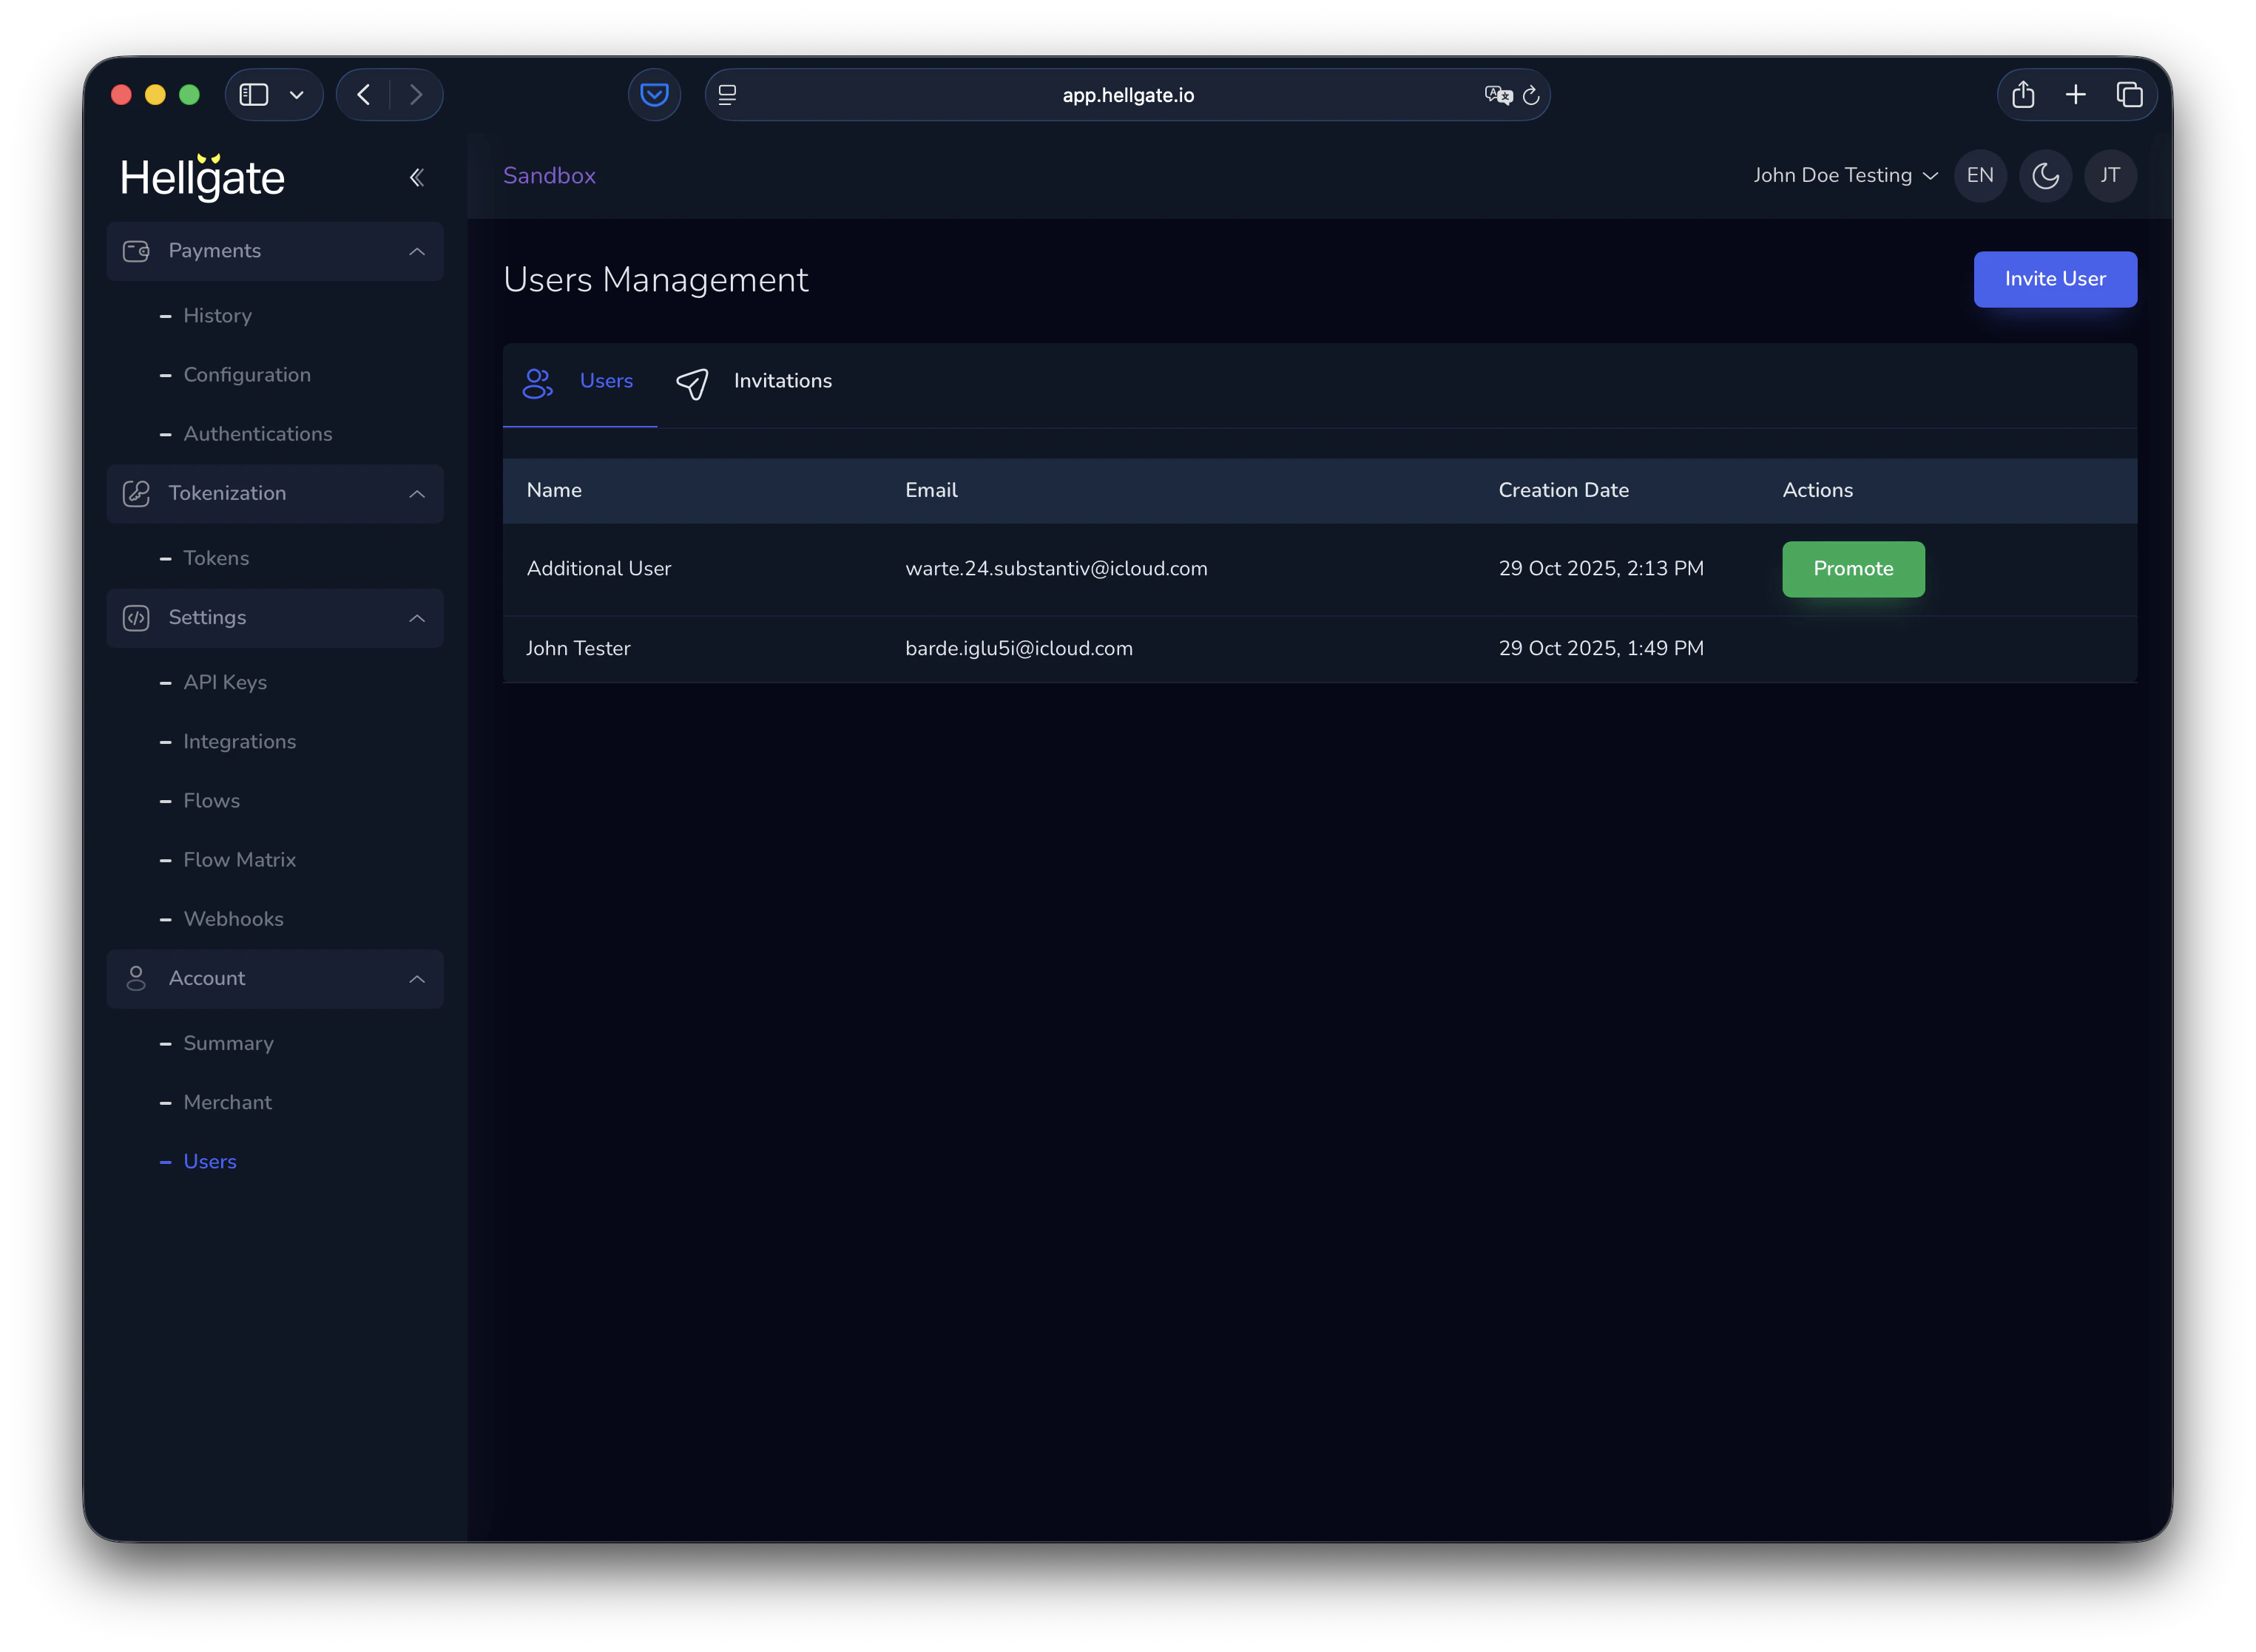Open Webhooks in sidebar
The image size is (2256, 1652).
pos(234,919)
